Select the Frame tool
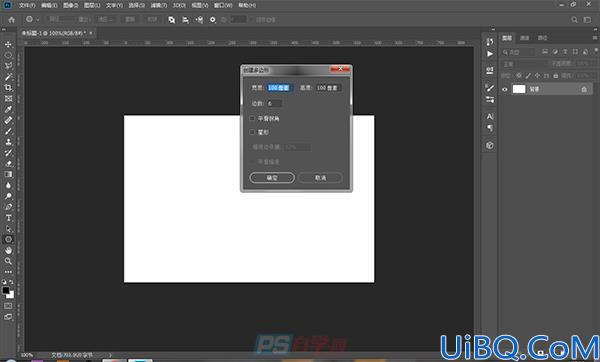Image resolution: width=600 pixels, height=362 pixels. (8, 98)
